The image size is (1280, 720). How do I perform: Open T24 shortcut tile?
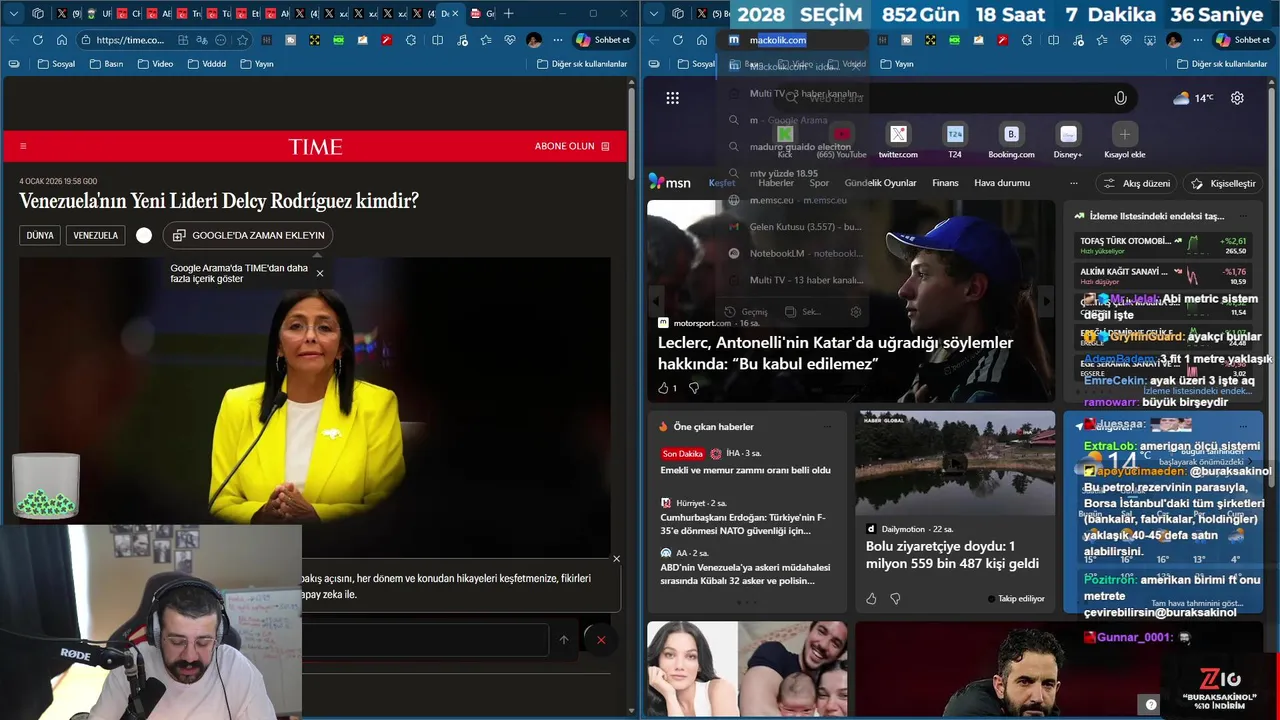[x=955, y=141]
